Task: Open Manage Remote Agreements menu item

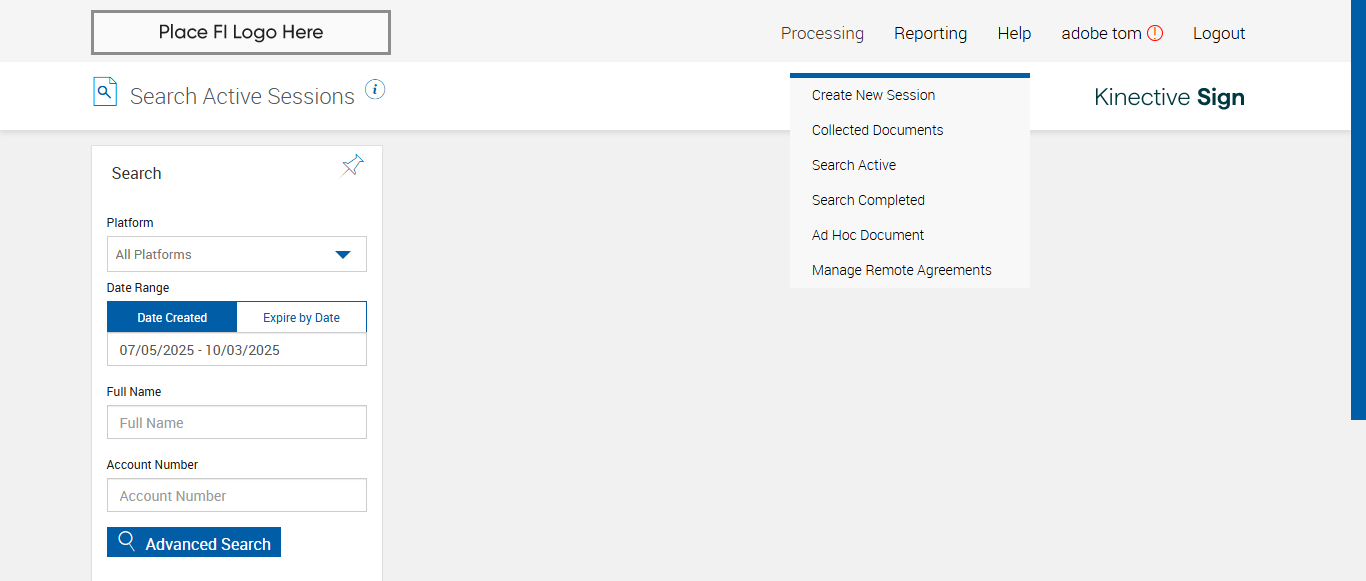Action: pos(901,270)
